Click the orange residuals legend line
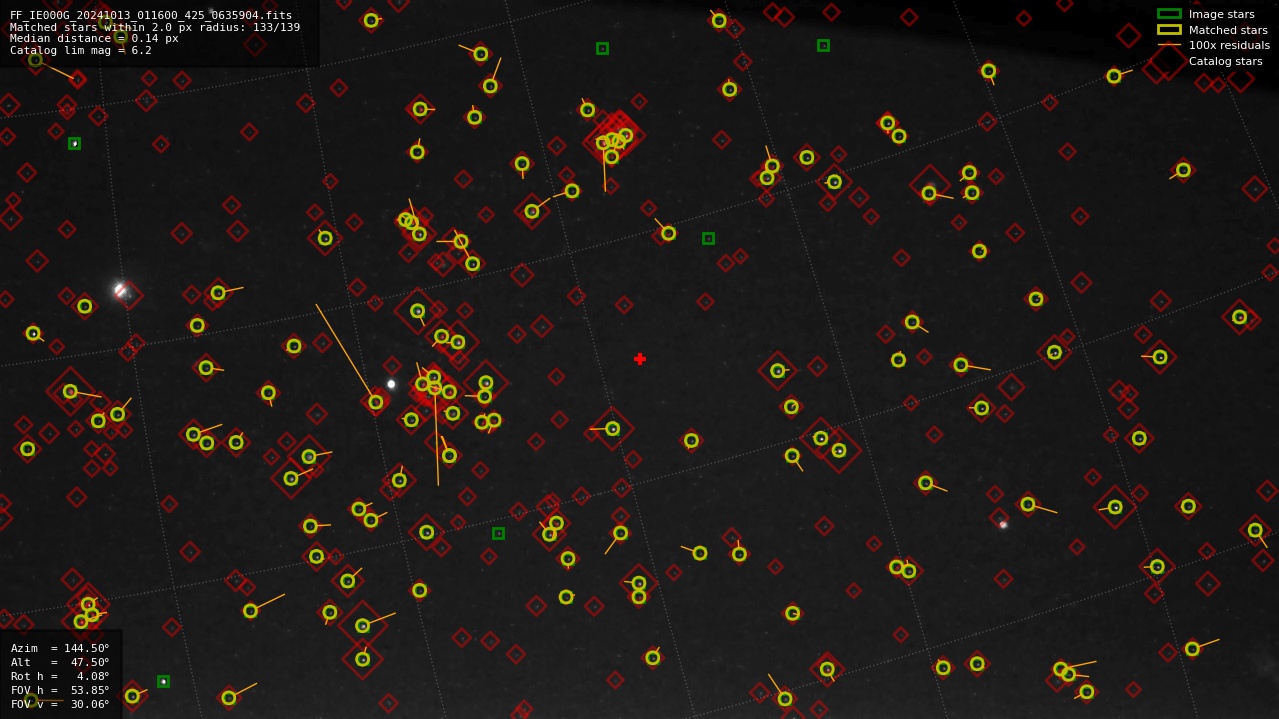1279x719 pixels. coord(1169,45)
